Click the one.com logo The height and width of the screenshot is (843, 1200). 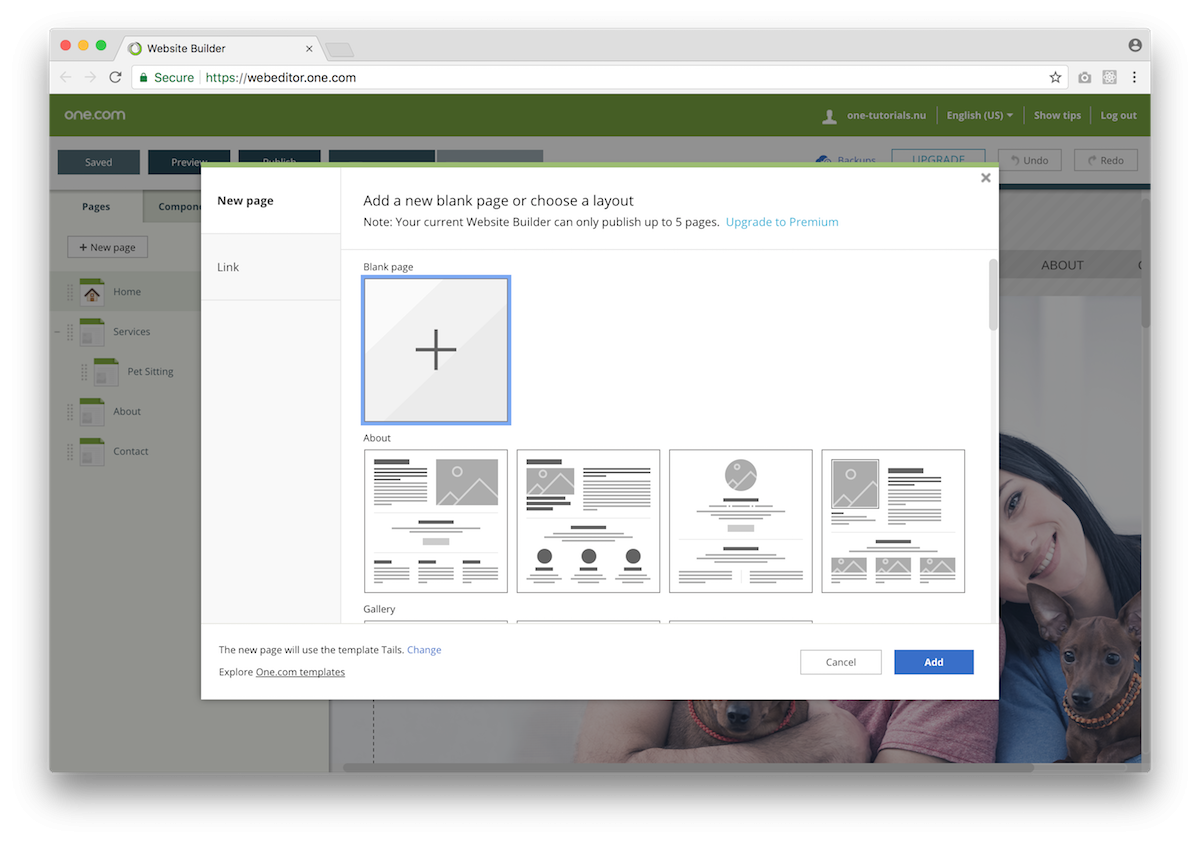(x=95, y=115)
